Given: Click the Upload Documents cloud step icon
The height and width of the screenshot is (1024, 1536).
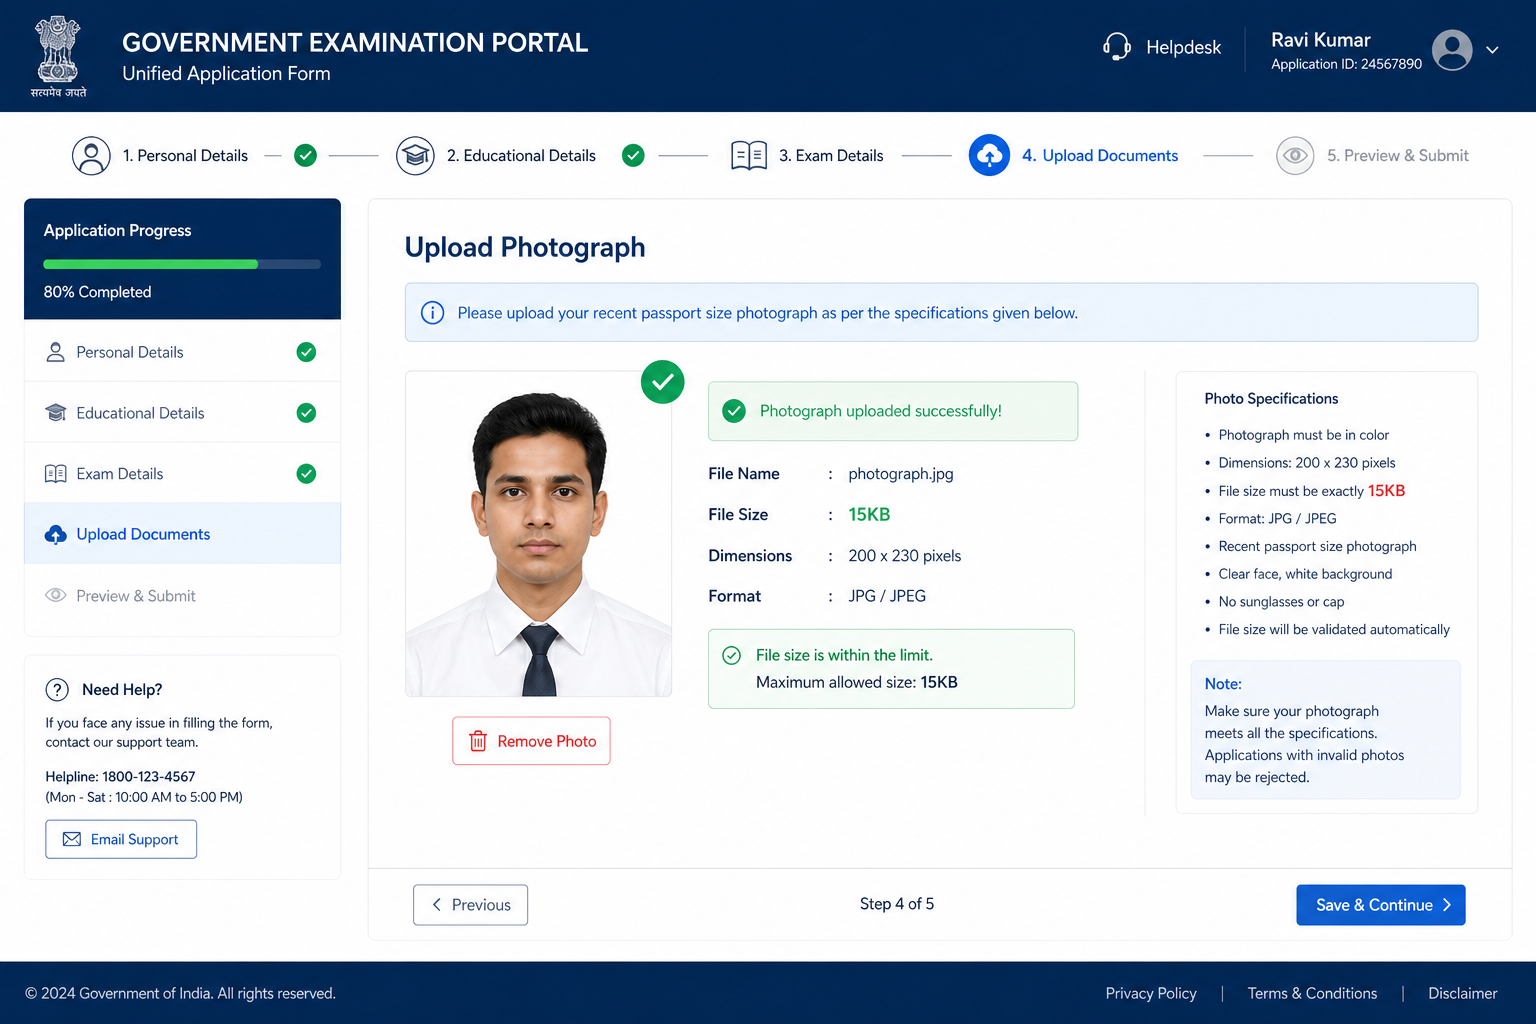Looking at the screenshot, I should click(x=989, y=155).
